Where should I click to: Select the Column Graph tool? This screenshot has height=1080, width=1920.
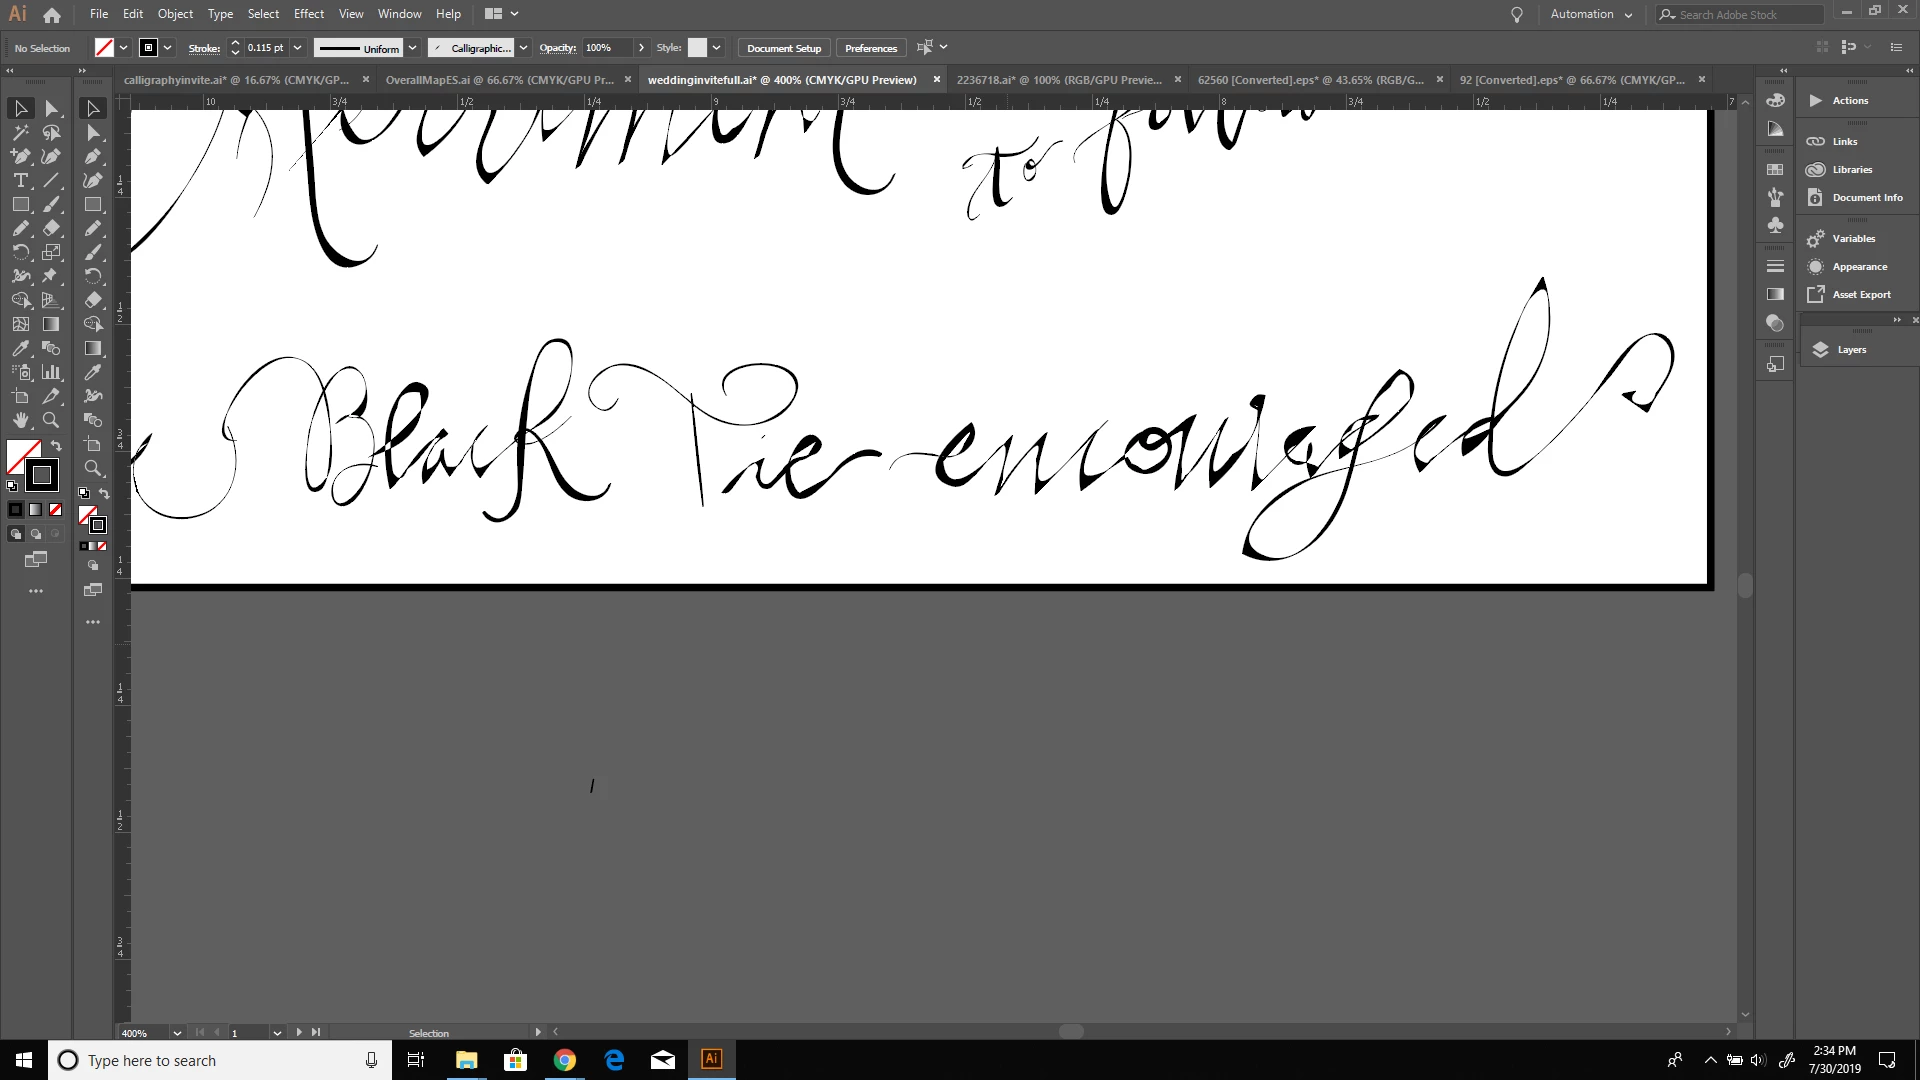(51, 372)
